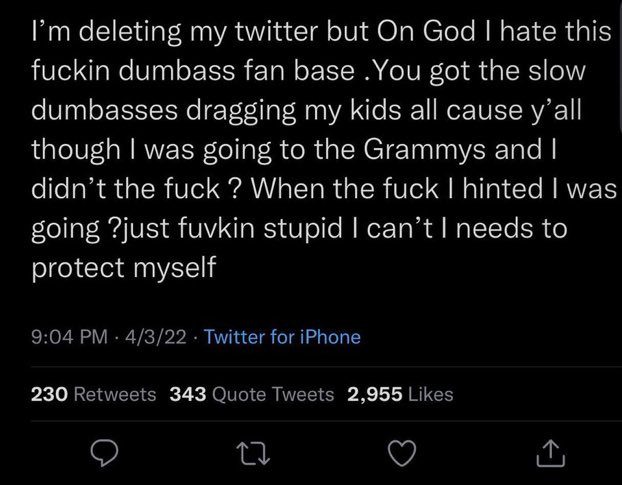Click the "343" quote count number
Image resolution: width=622 pixels, height=485 pixels.
pos(188,394)
